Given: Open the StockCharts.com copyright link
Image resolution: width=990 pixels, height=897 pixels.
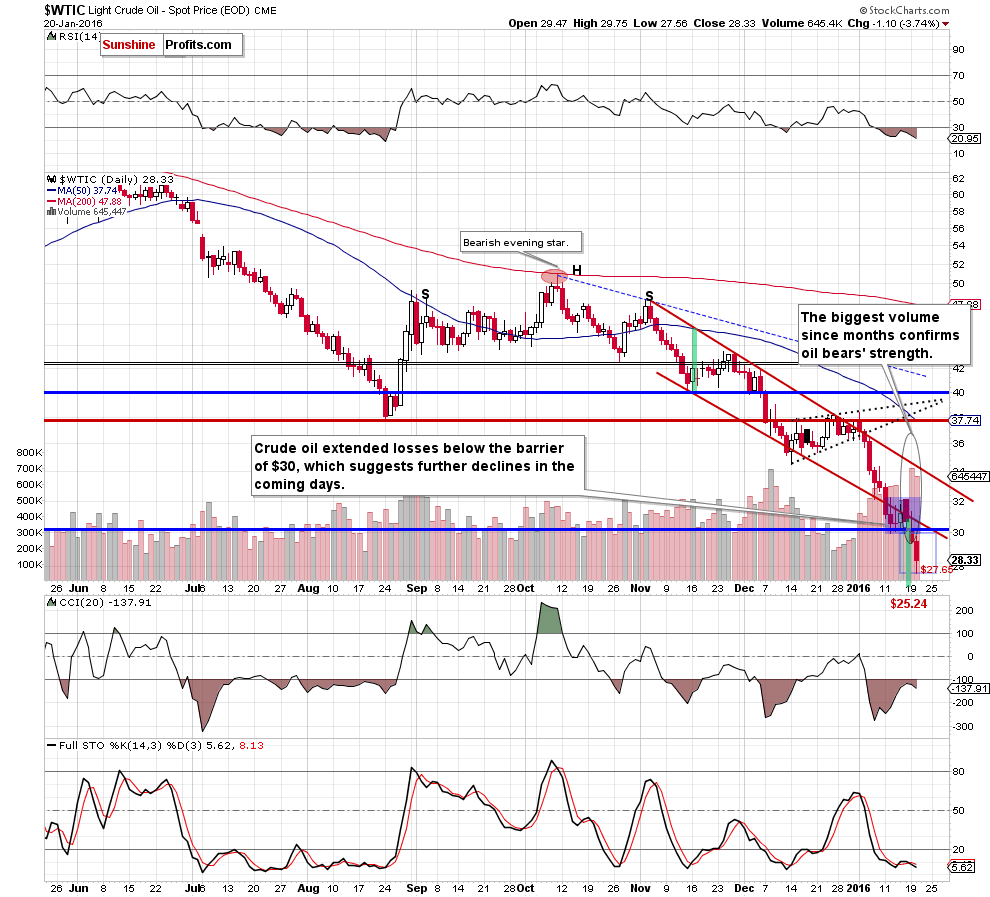Looking at the screenshot, I should (904, 10).
